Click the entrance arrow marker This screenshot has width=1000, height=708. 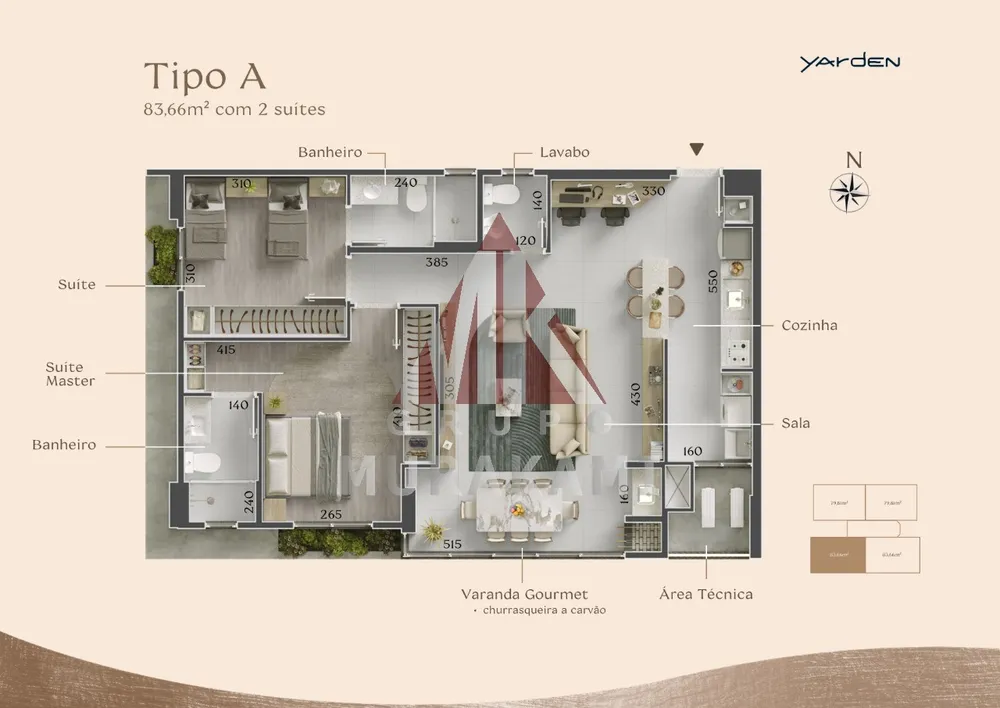pos(696,149)
